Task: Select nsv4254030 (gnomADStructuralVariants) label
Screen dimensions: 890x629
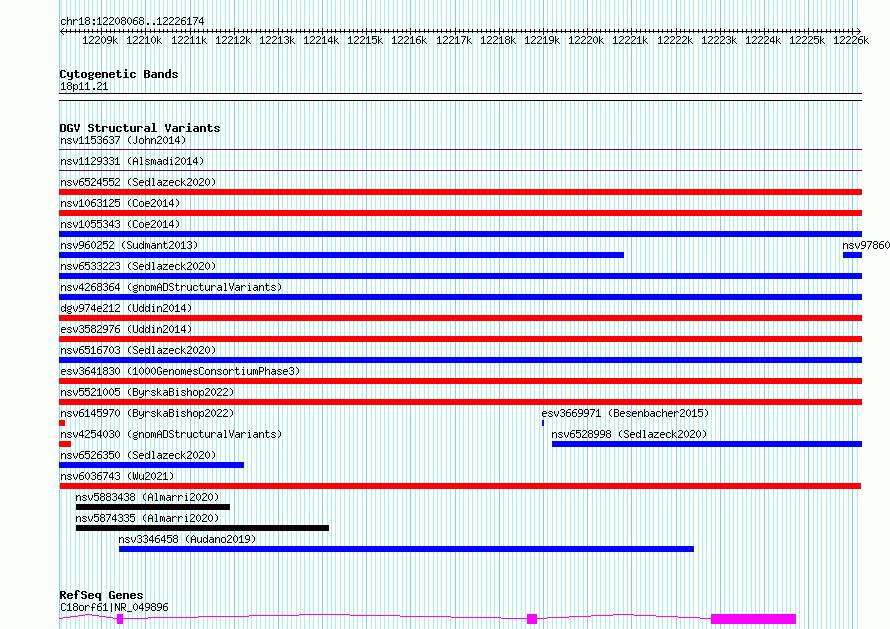Action: coord(171,434)
